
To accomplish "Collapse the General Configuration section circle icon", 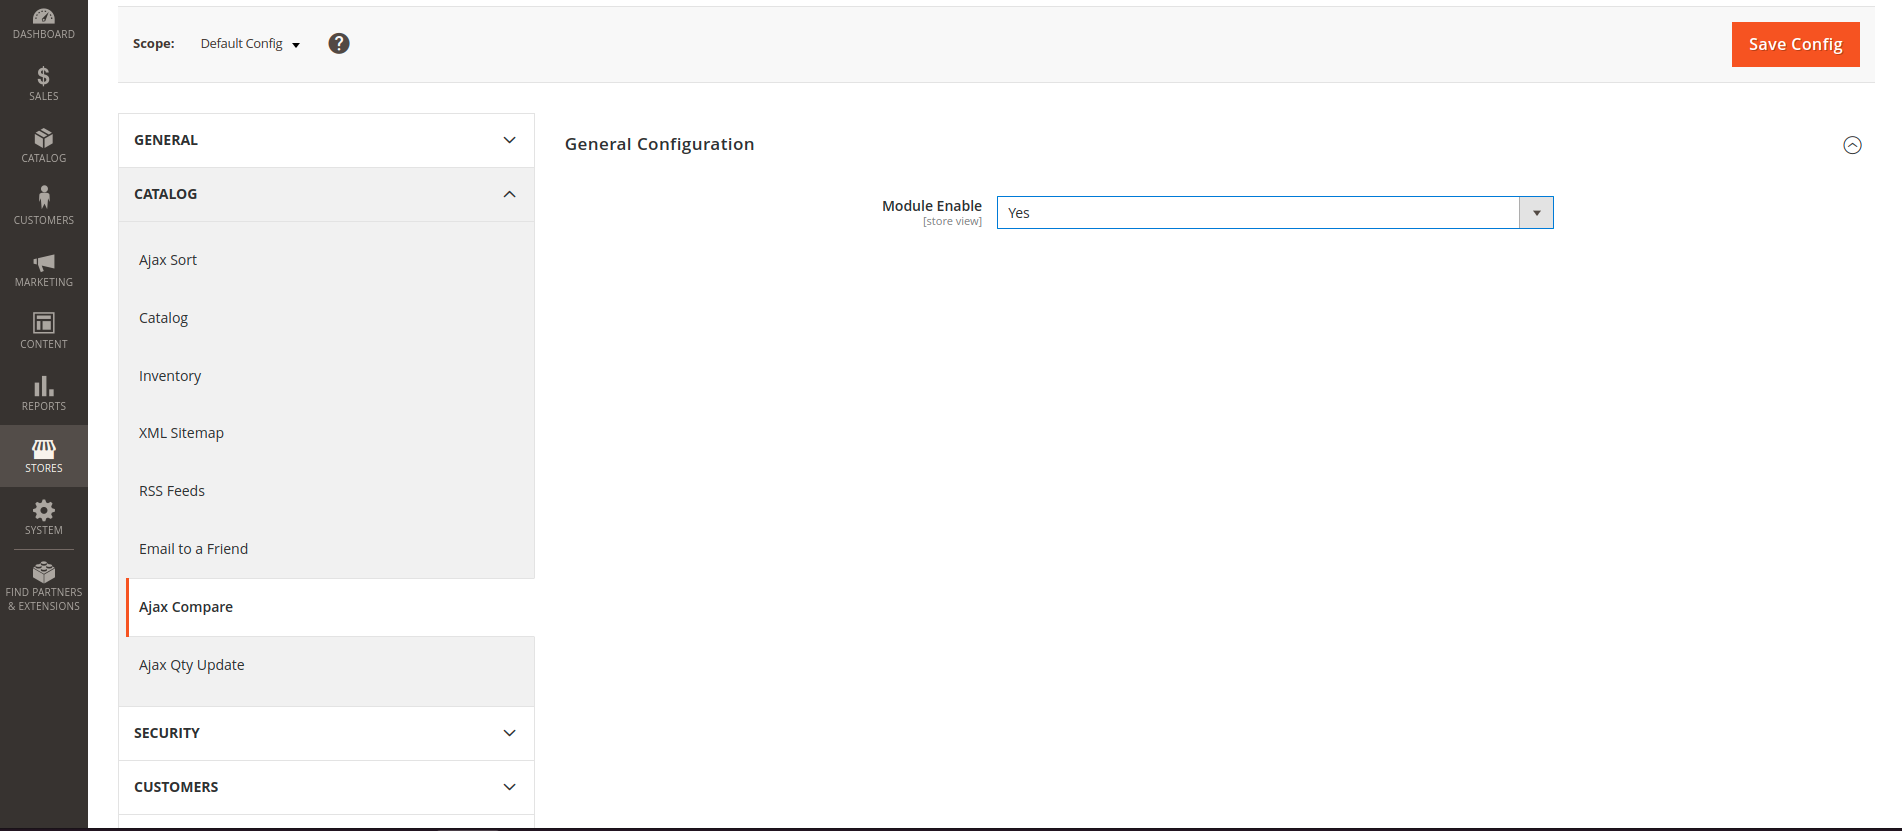I will click(x=1852, y=145).
